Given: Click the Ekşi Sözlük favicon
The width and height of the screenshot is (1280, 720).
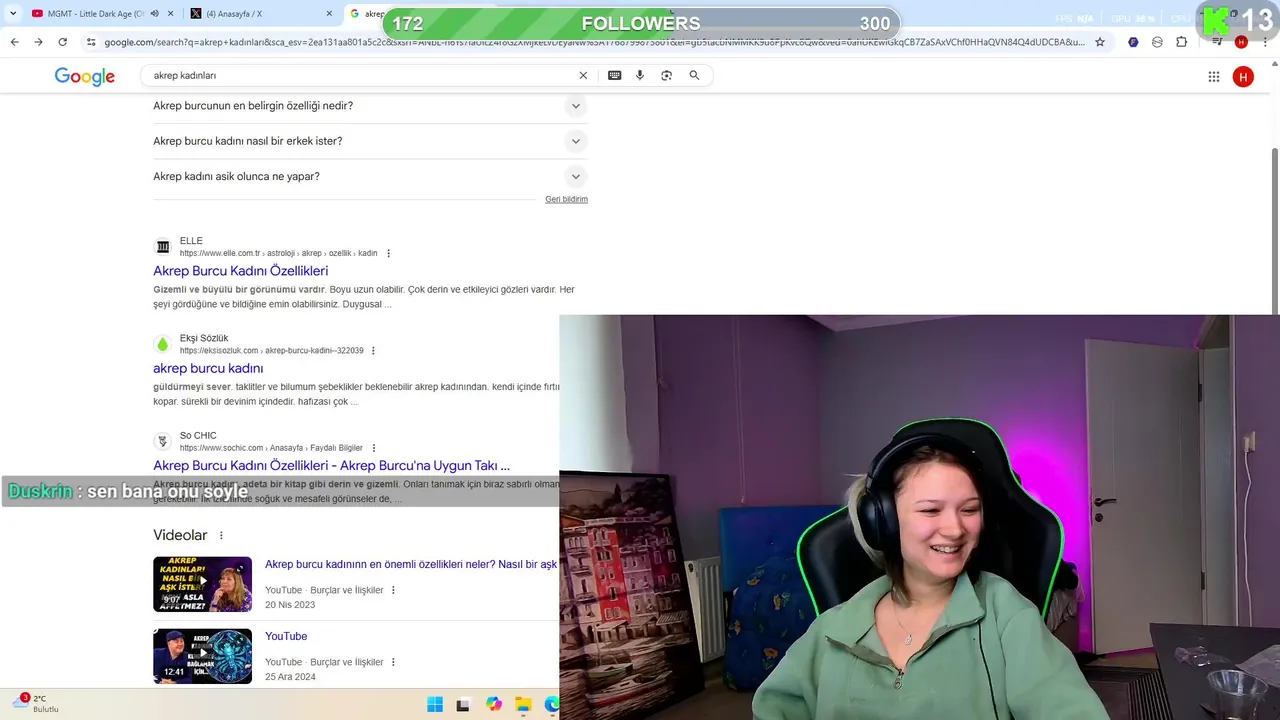Looking at the screenshot, I should (x=163, y=344).
